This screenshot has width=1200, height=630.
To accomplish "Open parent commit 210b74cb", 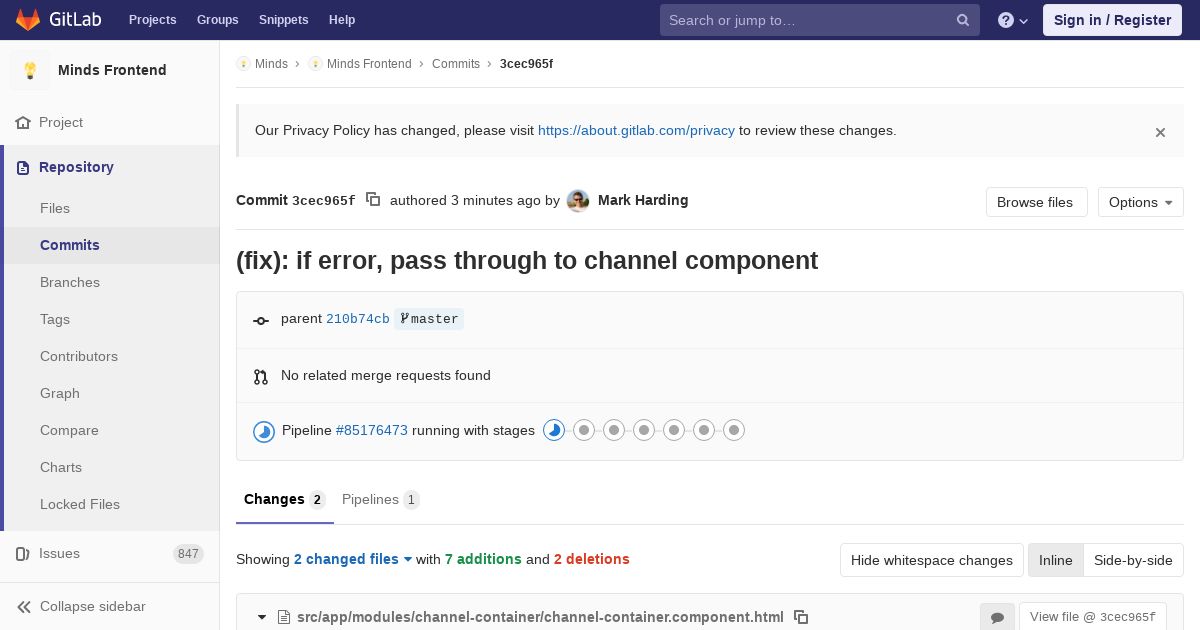I will pyautogui.click(x=358, y=319).
